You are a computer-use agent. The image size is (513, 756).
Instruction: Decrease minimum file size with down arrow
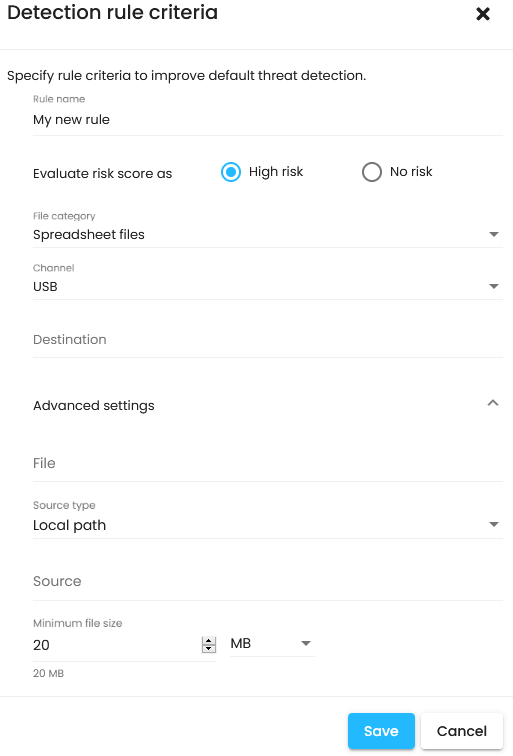(x=209, y=648)
